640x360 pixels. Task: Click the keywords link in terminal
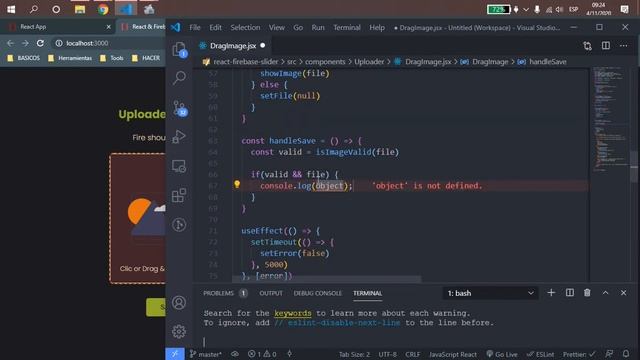[293, 313]
